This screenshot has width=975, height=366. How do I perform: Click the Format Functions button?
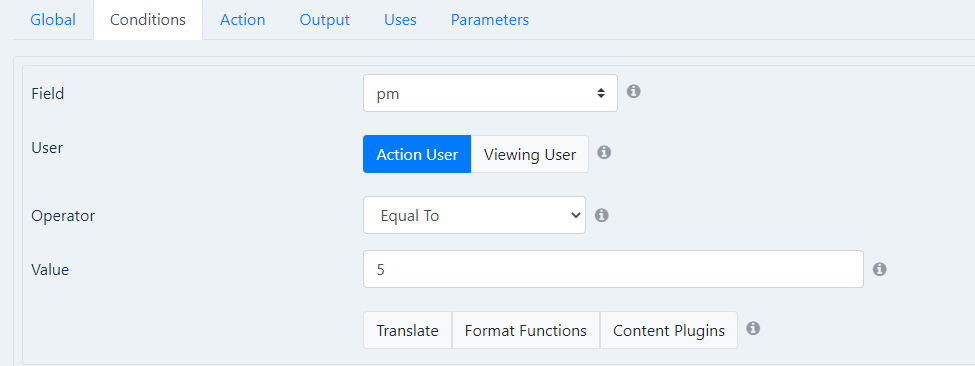coord(525,330)
